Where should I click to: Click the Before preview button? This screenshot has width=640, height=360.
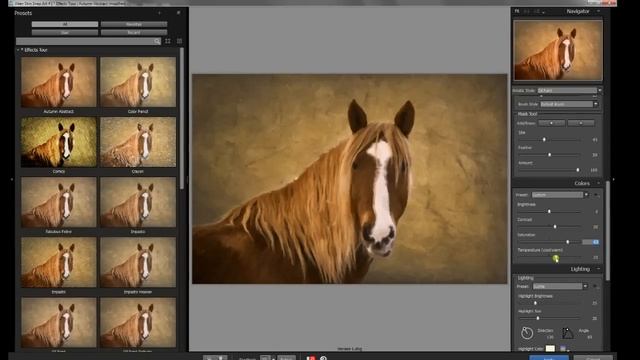pyautogui.click(x=287, y=358)
